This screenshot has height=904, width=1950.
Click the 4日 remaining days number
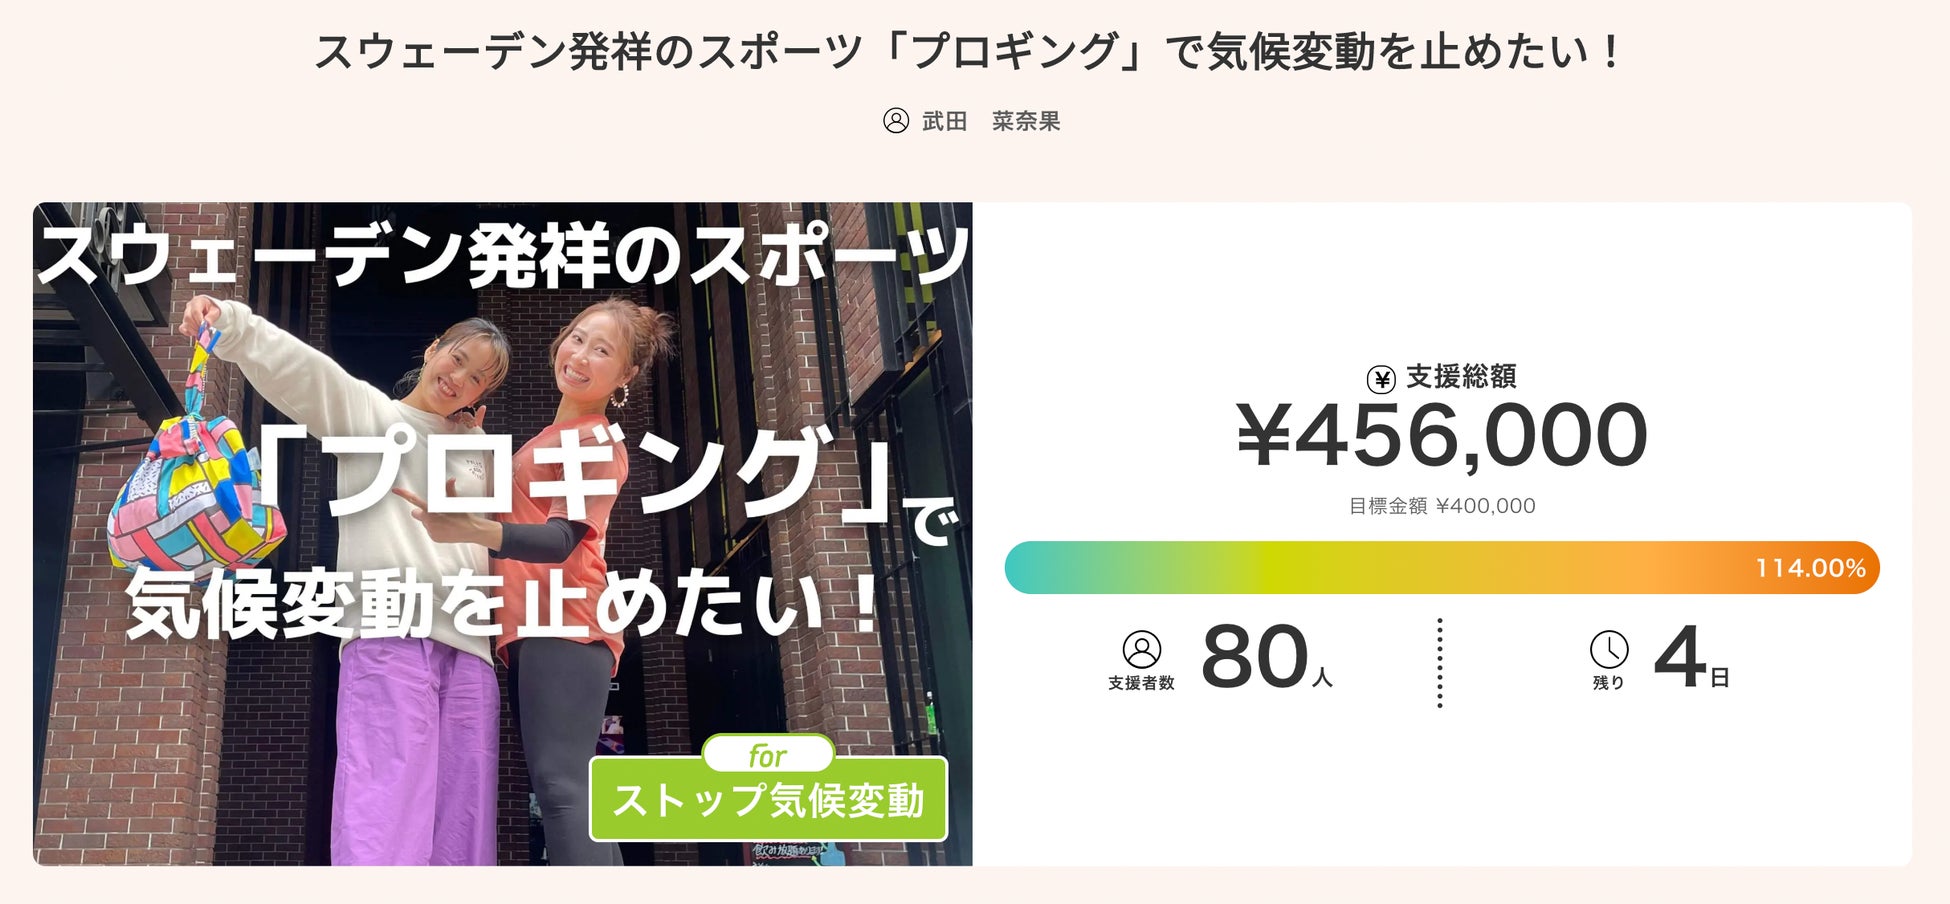1690,659
